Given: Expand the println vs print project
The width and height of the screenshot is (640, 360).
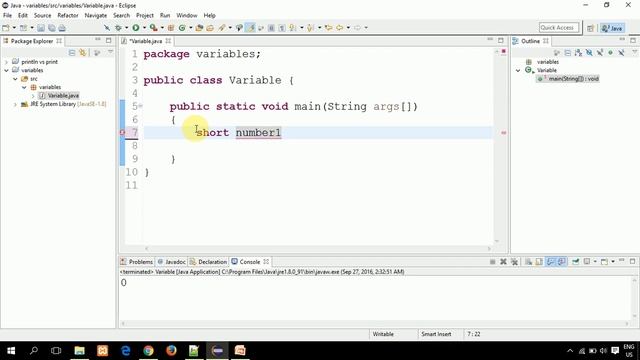Looking at the screenshot, I should point(6,62).
